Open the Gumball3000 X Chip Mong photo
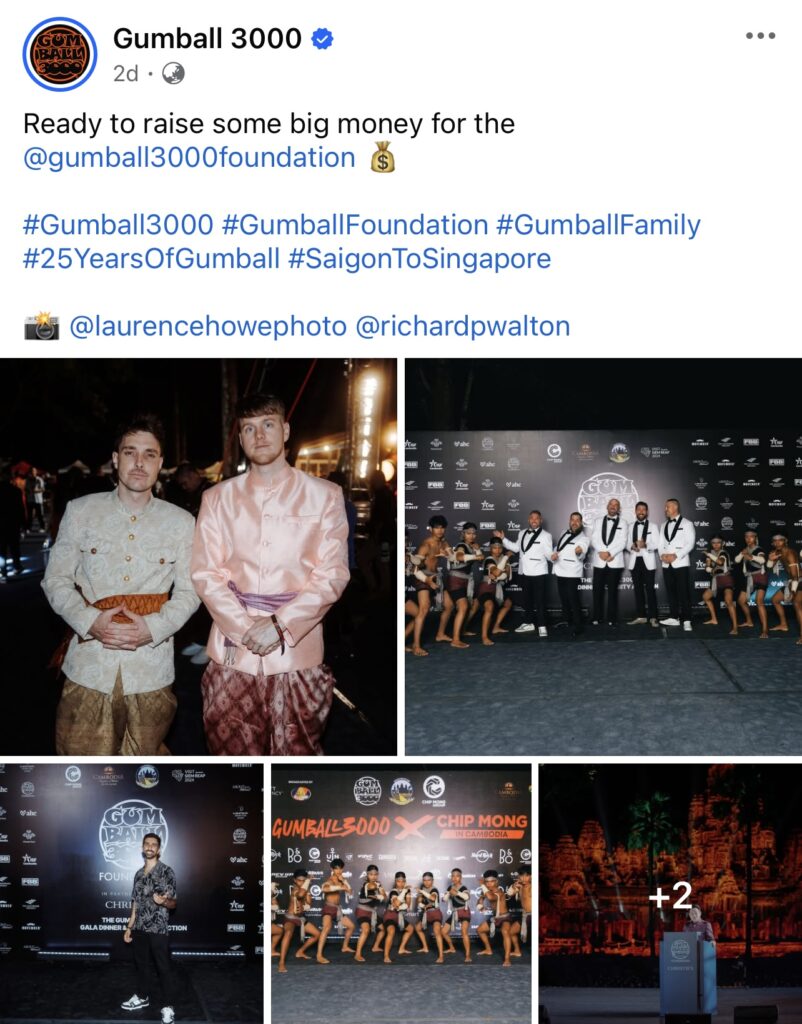 [x=401, y=893]
